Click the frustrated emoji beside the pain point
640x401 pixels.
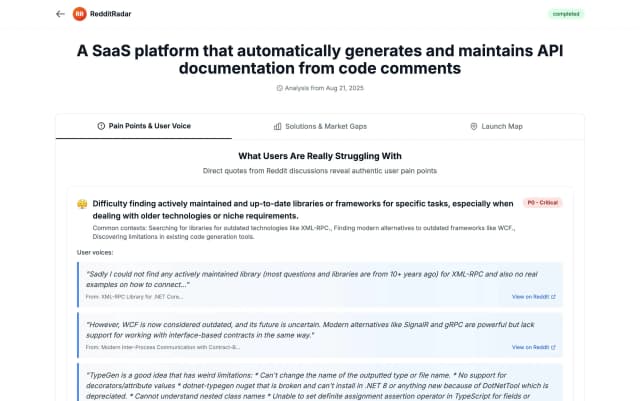coord(82,204)
